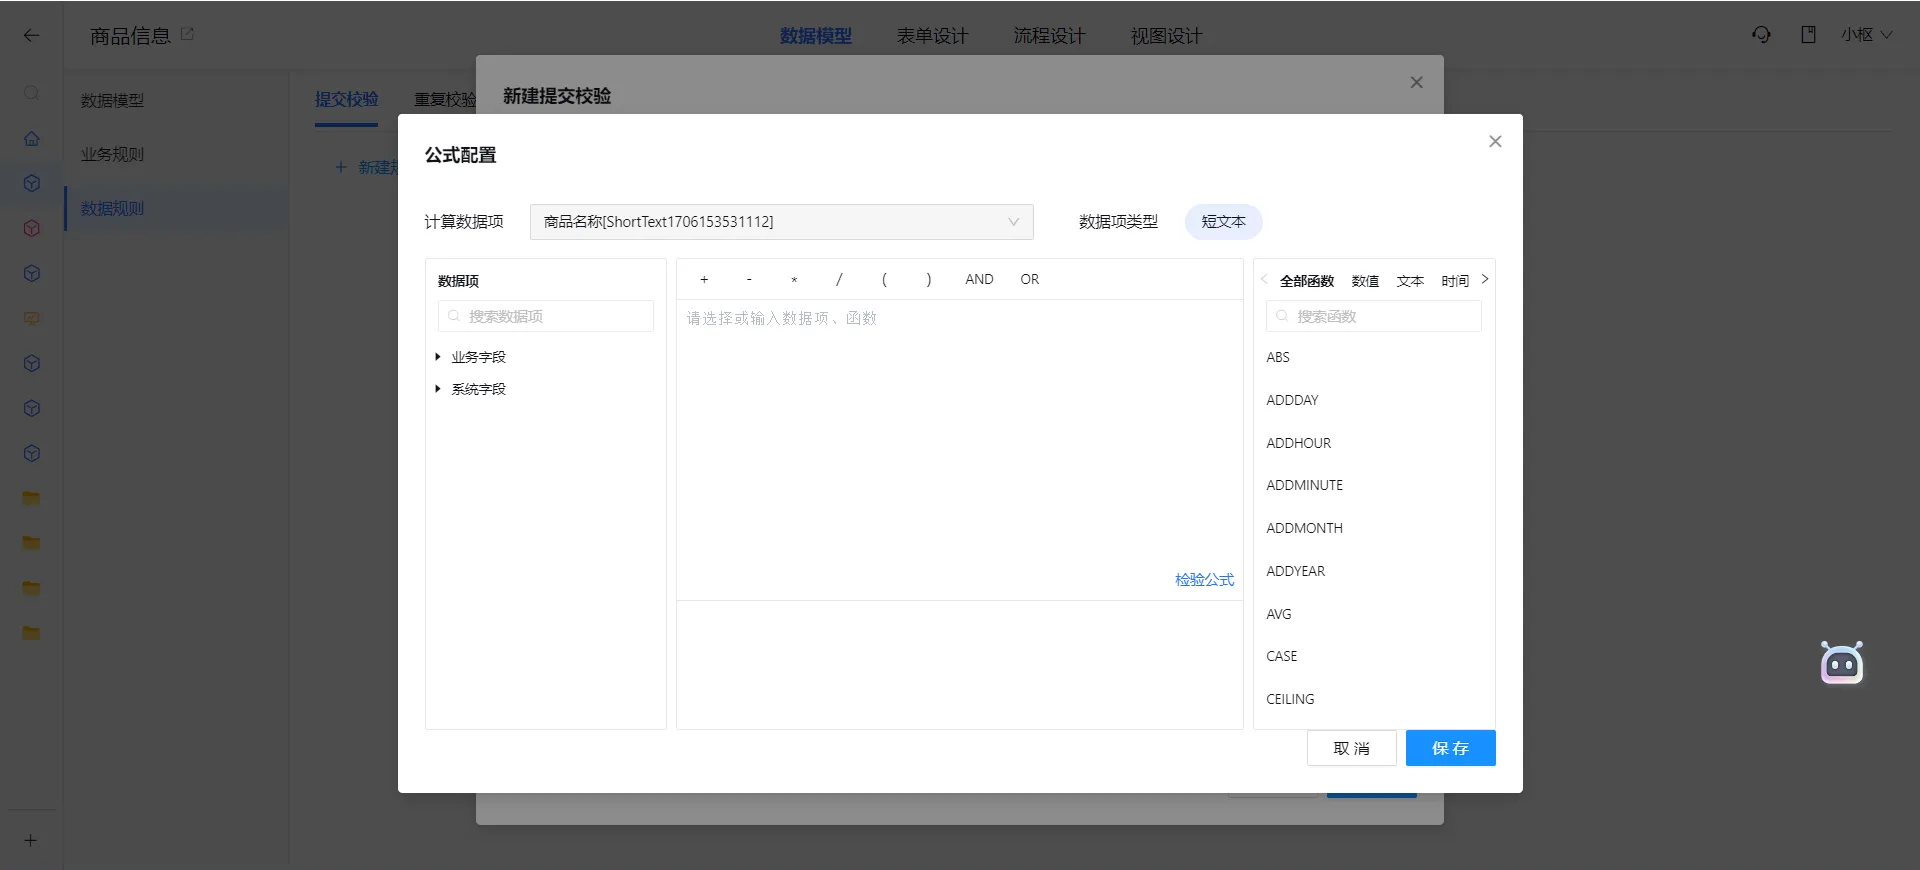Switch to 提交校验 tab
This screenshot has width=1920, height=870.
[346, 99]
